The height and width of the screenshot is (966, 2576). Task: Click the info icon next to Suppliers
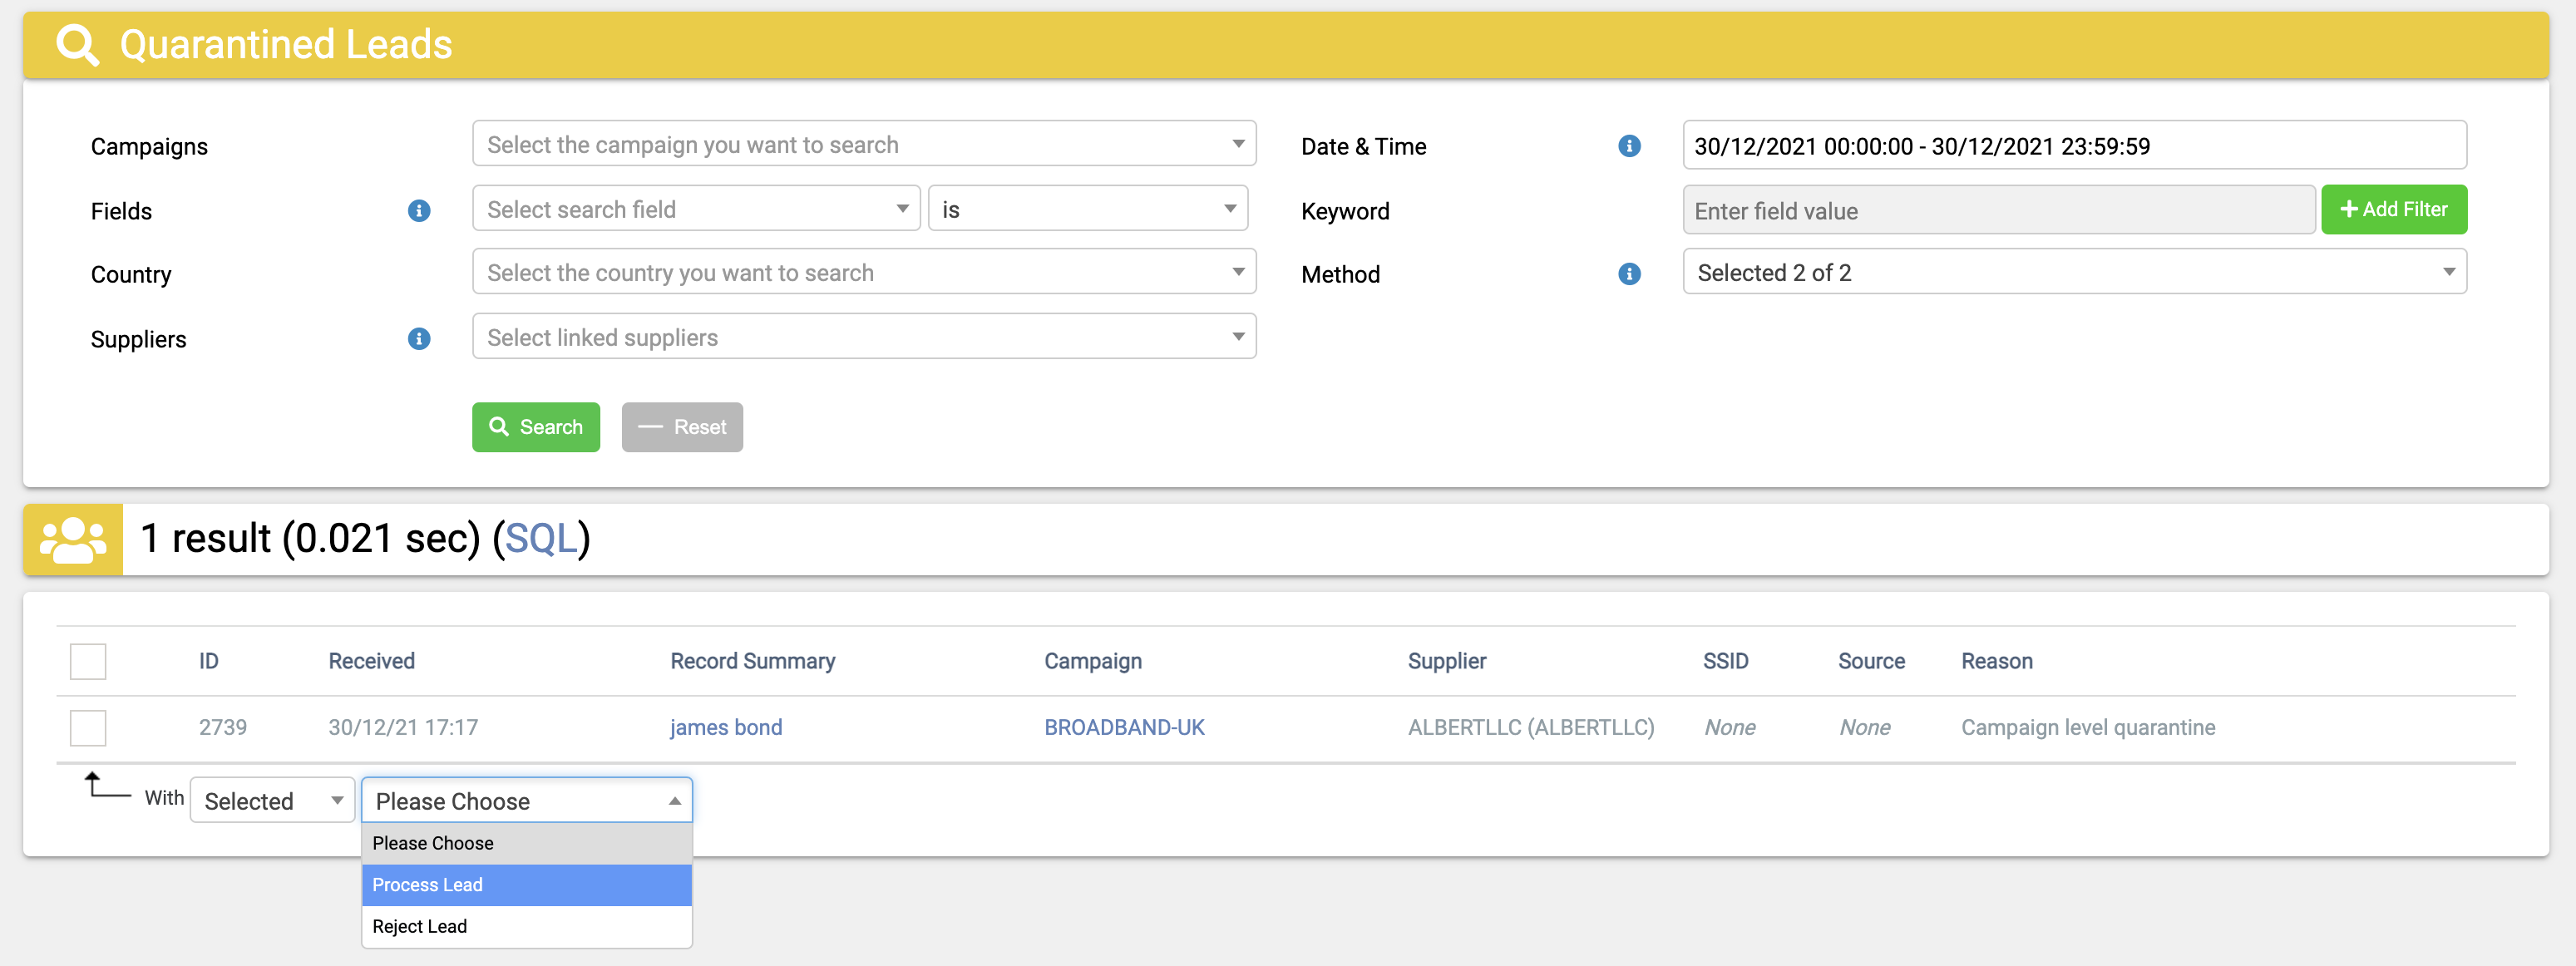419,339
